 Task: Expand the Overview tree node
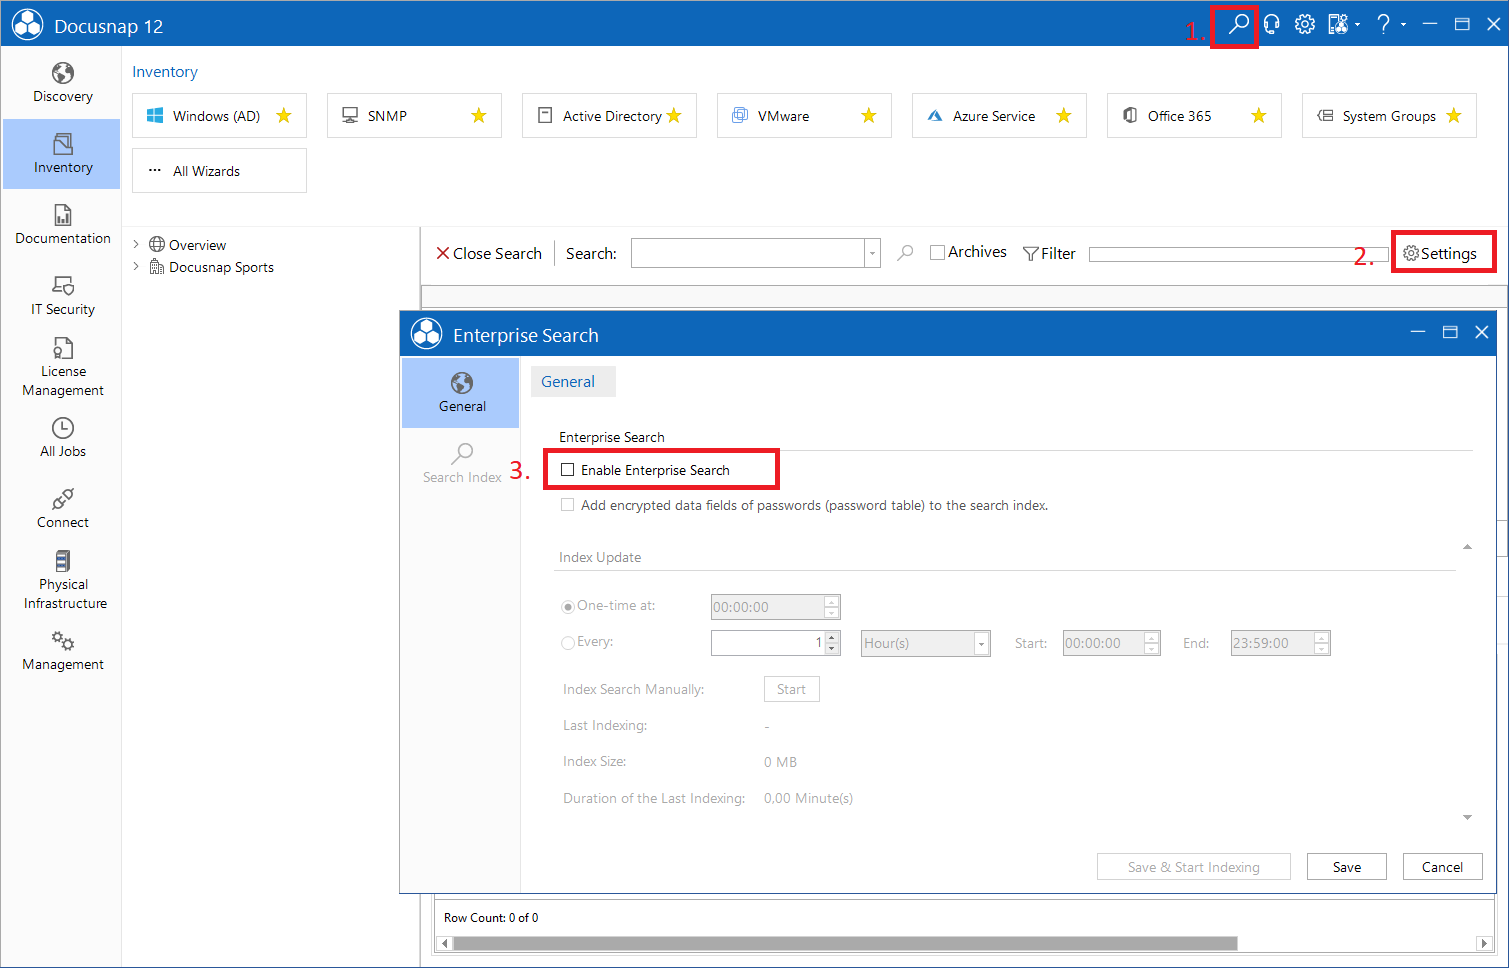(x=136, y=245)
